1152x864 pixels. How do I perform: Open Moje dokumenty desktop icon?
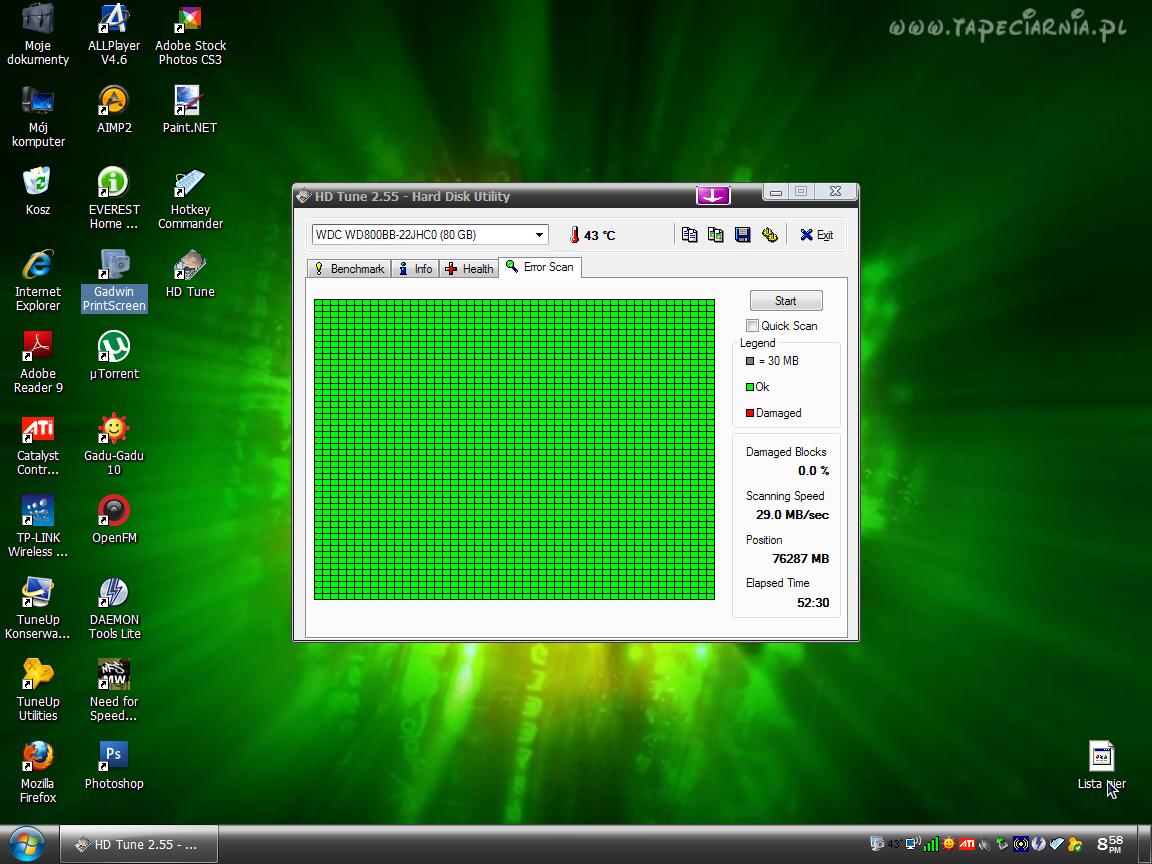click(37, 35)
